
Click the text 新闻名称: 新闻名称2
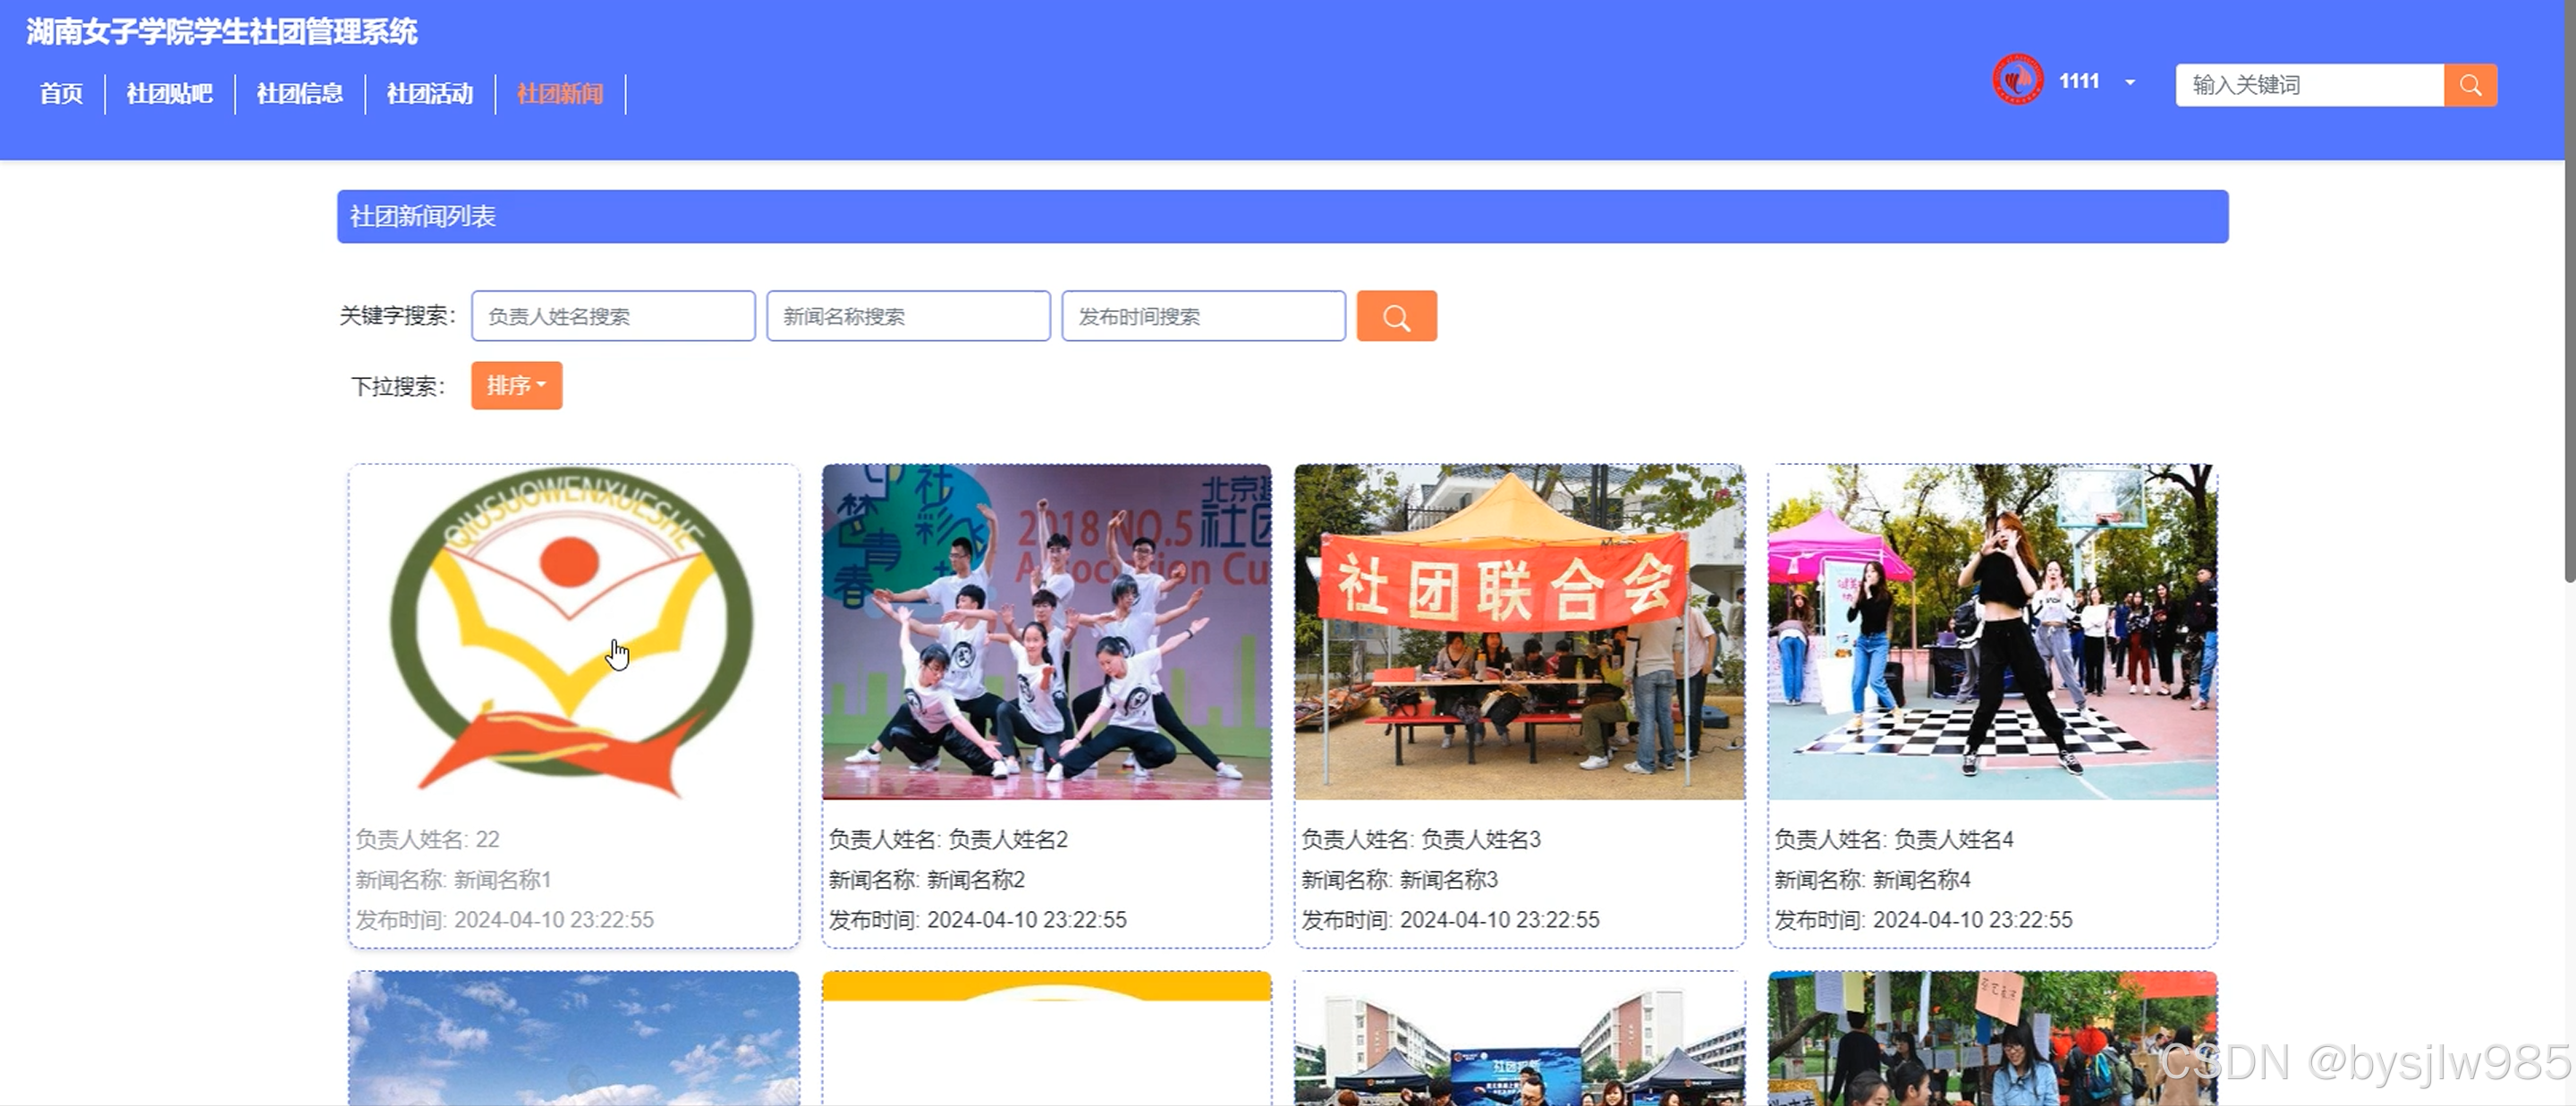(926, 879)
